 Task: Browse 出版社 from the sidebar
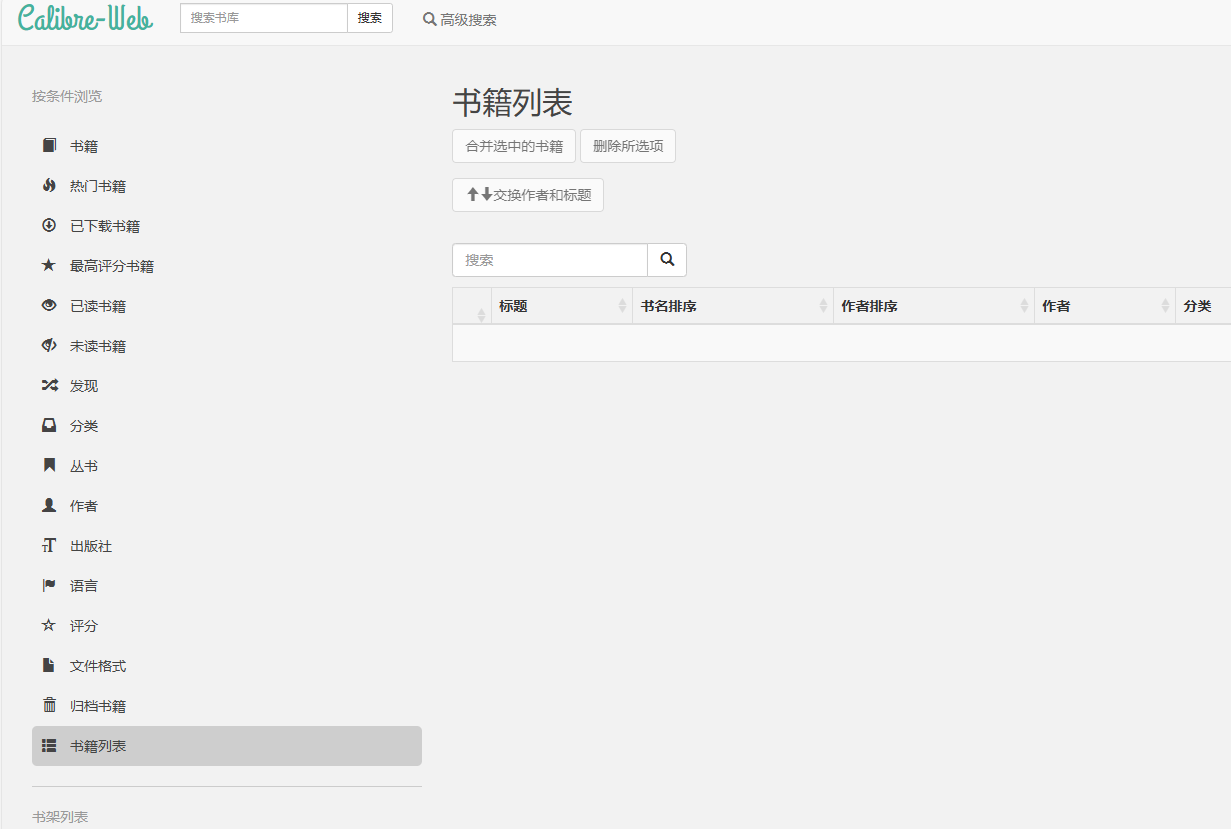coord(227,546)
